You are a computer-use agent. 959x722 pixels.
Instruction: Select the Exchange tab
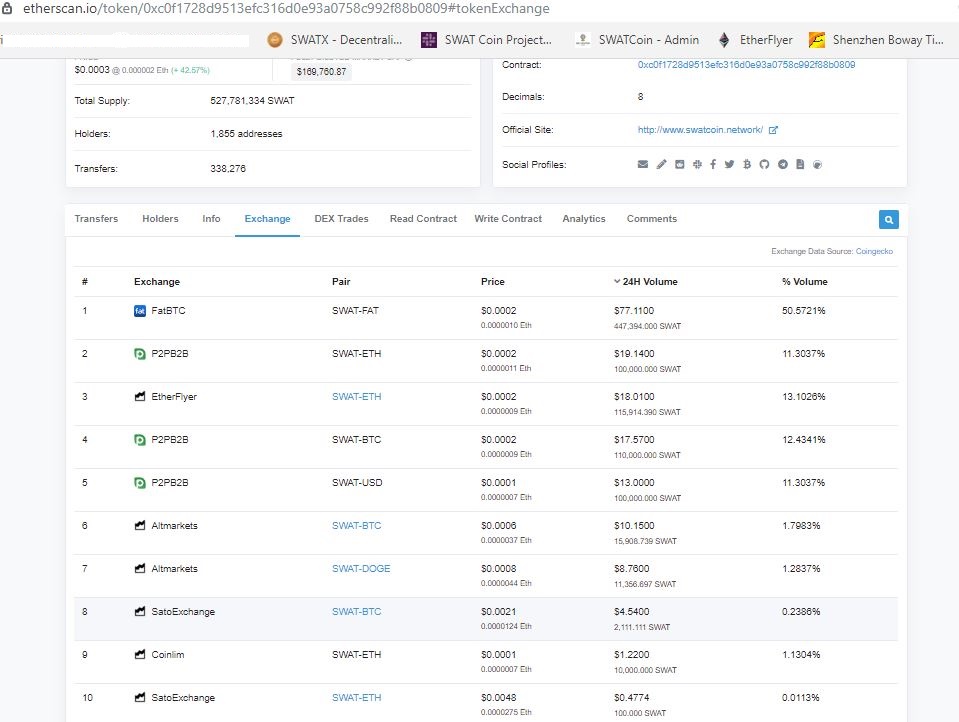[267, 218]
